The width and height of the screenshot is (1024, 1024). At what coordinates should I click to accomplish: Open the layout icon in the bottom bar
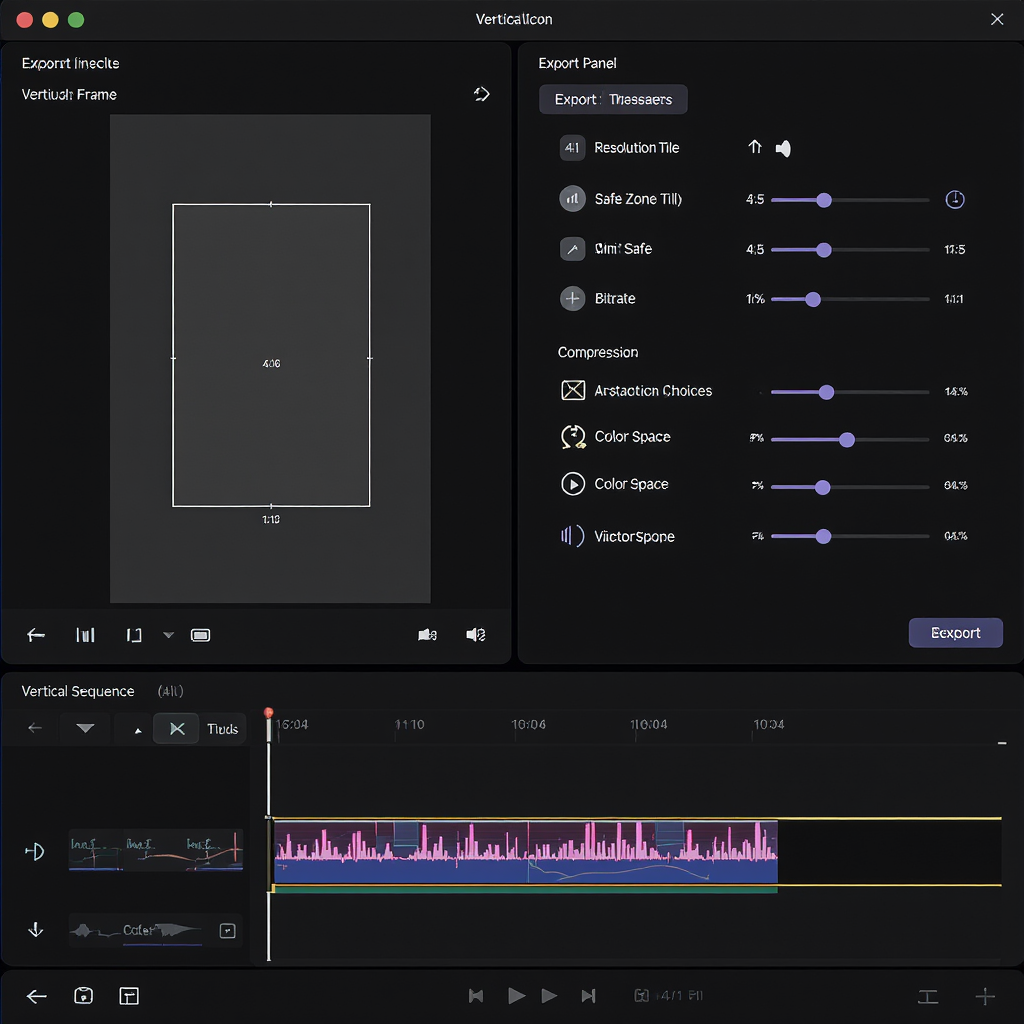(129, 996)
